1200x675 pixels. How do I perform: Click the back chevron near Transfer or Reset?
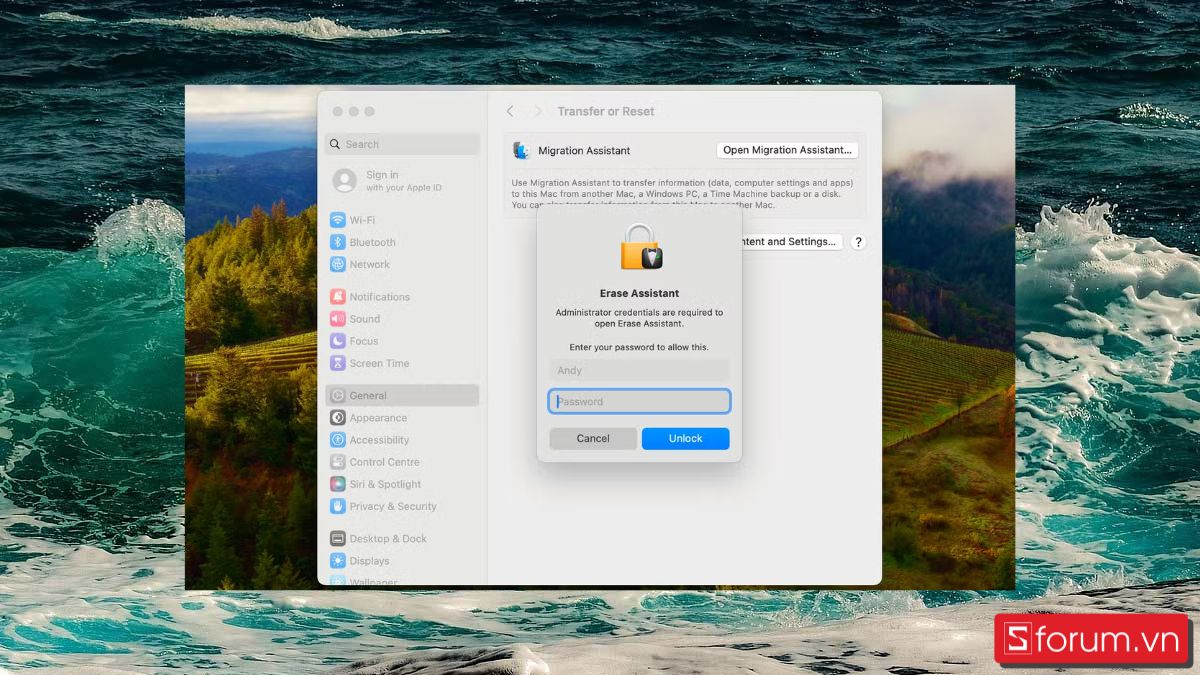pyautogui.click(x=510, y=111)
